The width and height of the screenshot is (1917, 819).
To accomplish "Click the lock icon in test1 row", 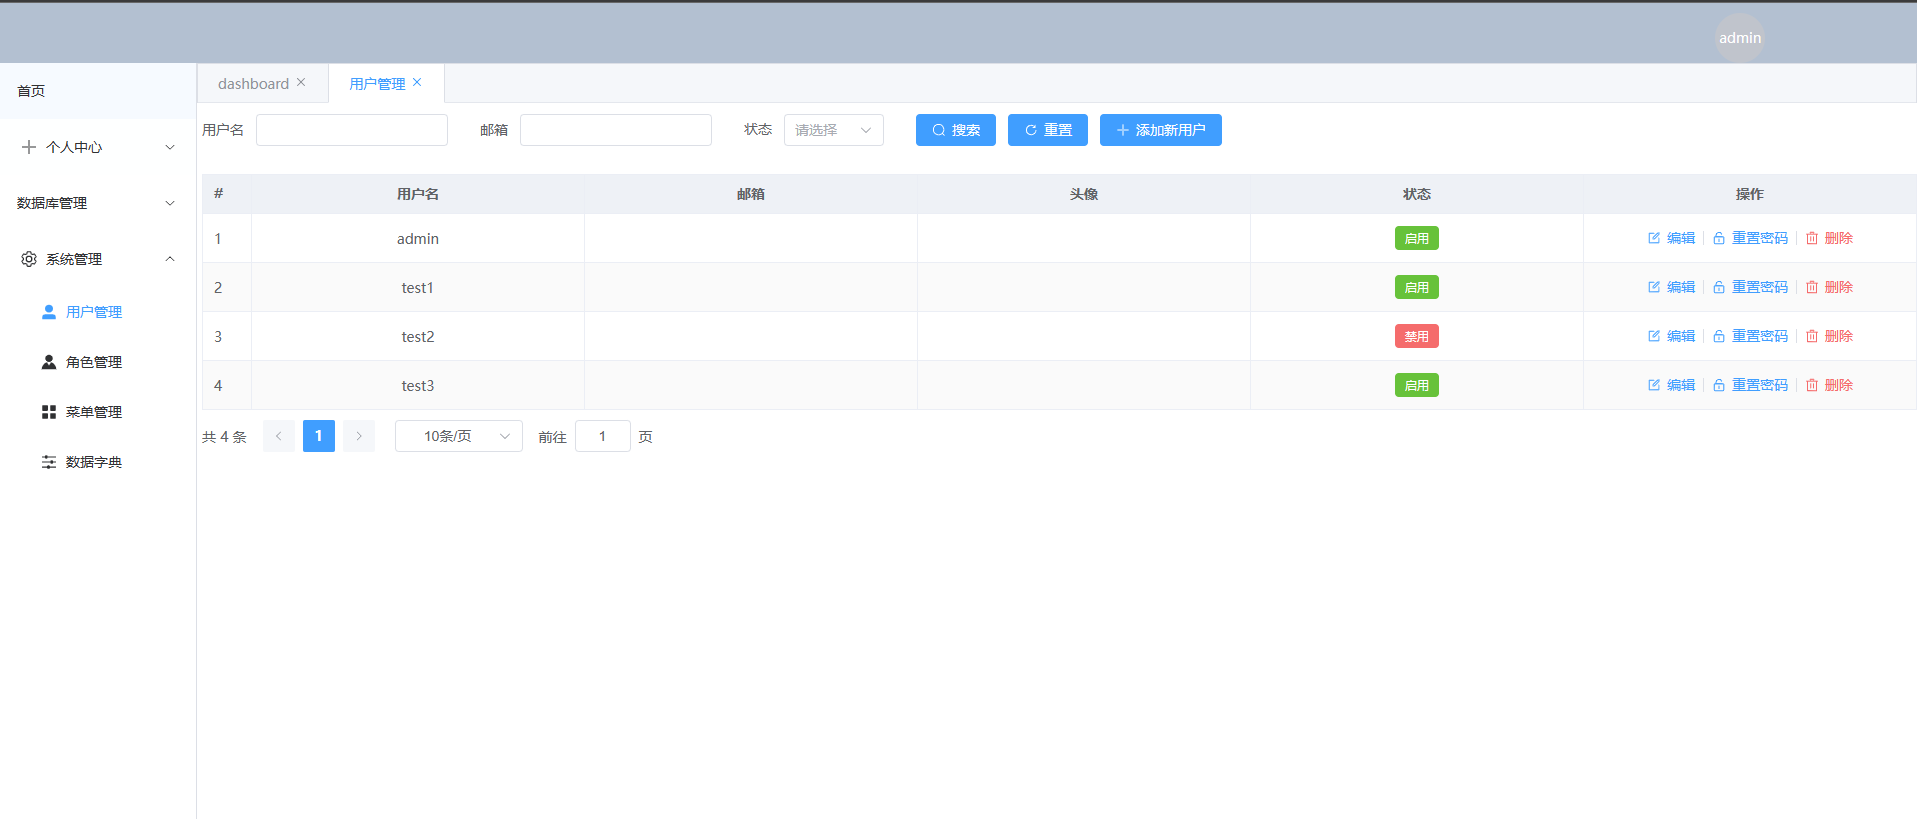I will (x=1719, y=287).
